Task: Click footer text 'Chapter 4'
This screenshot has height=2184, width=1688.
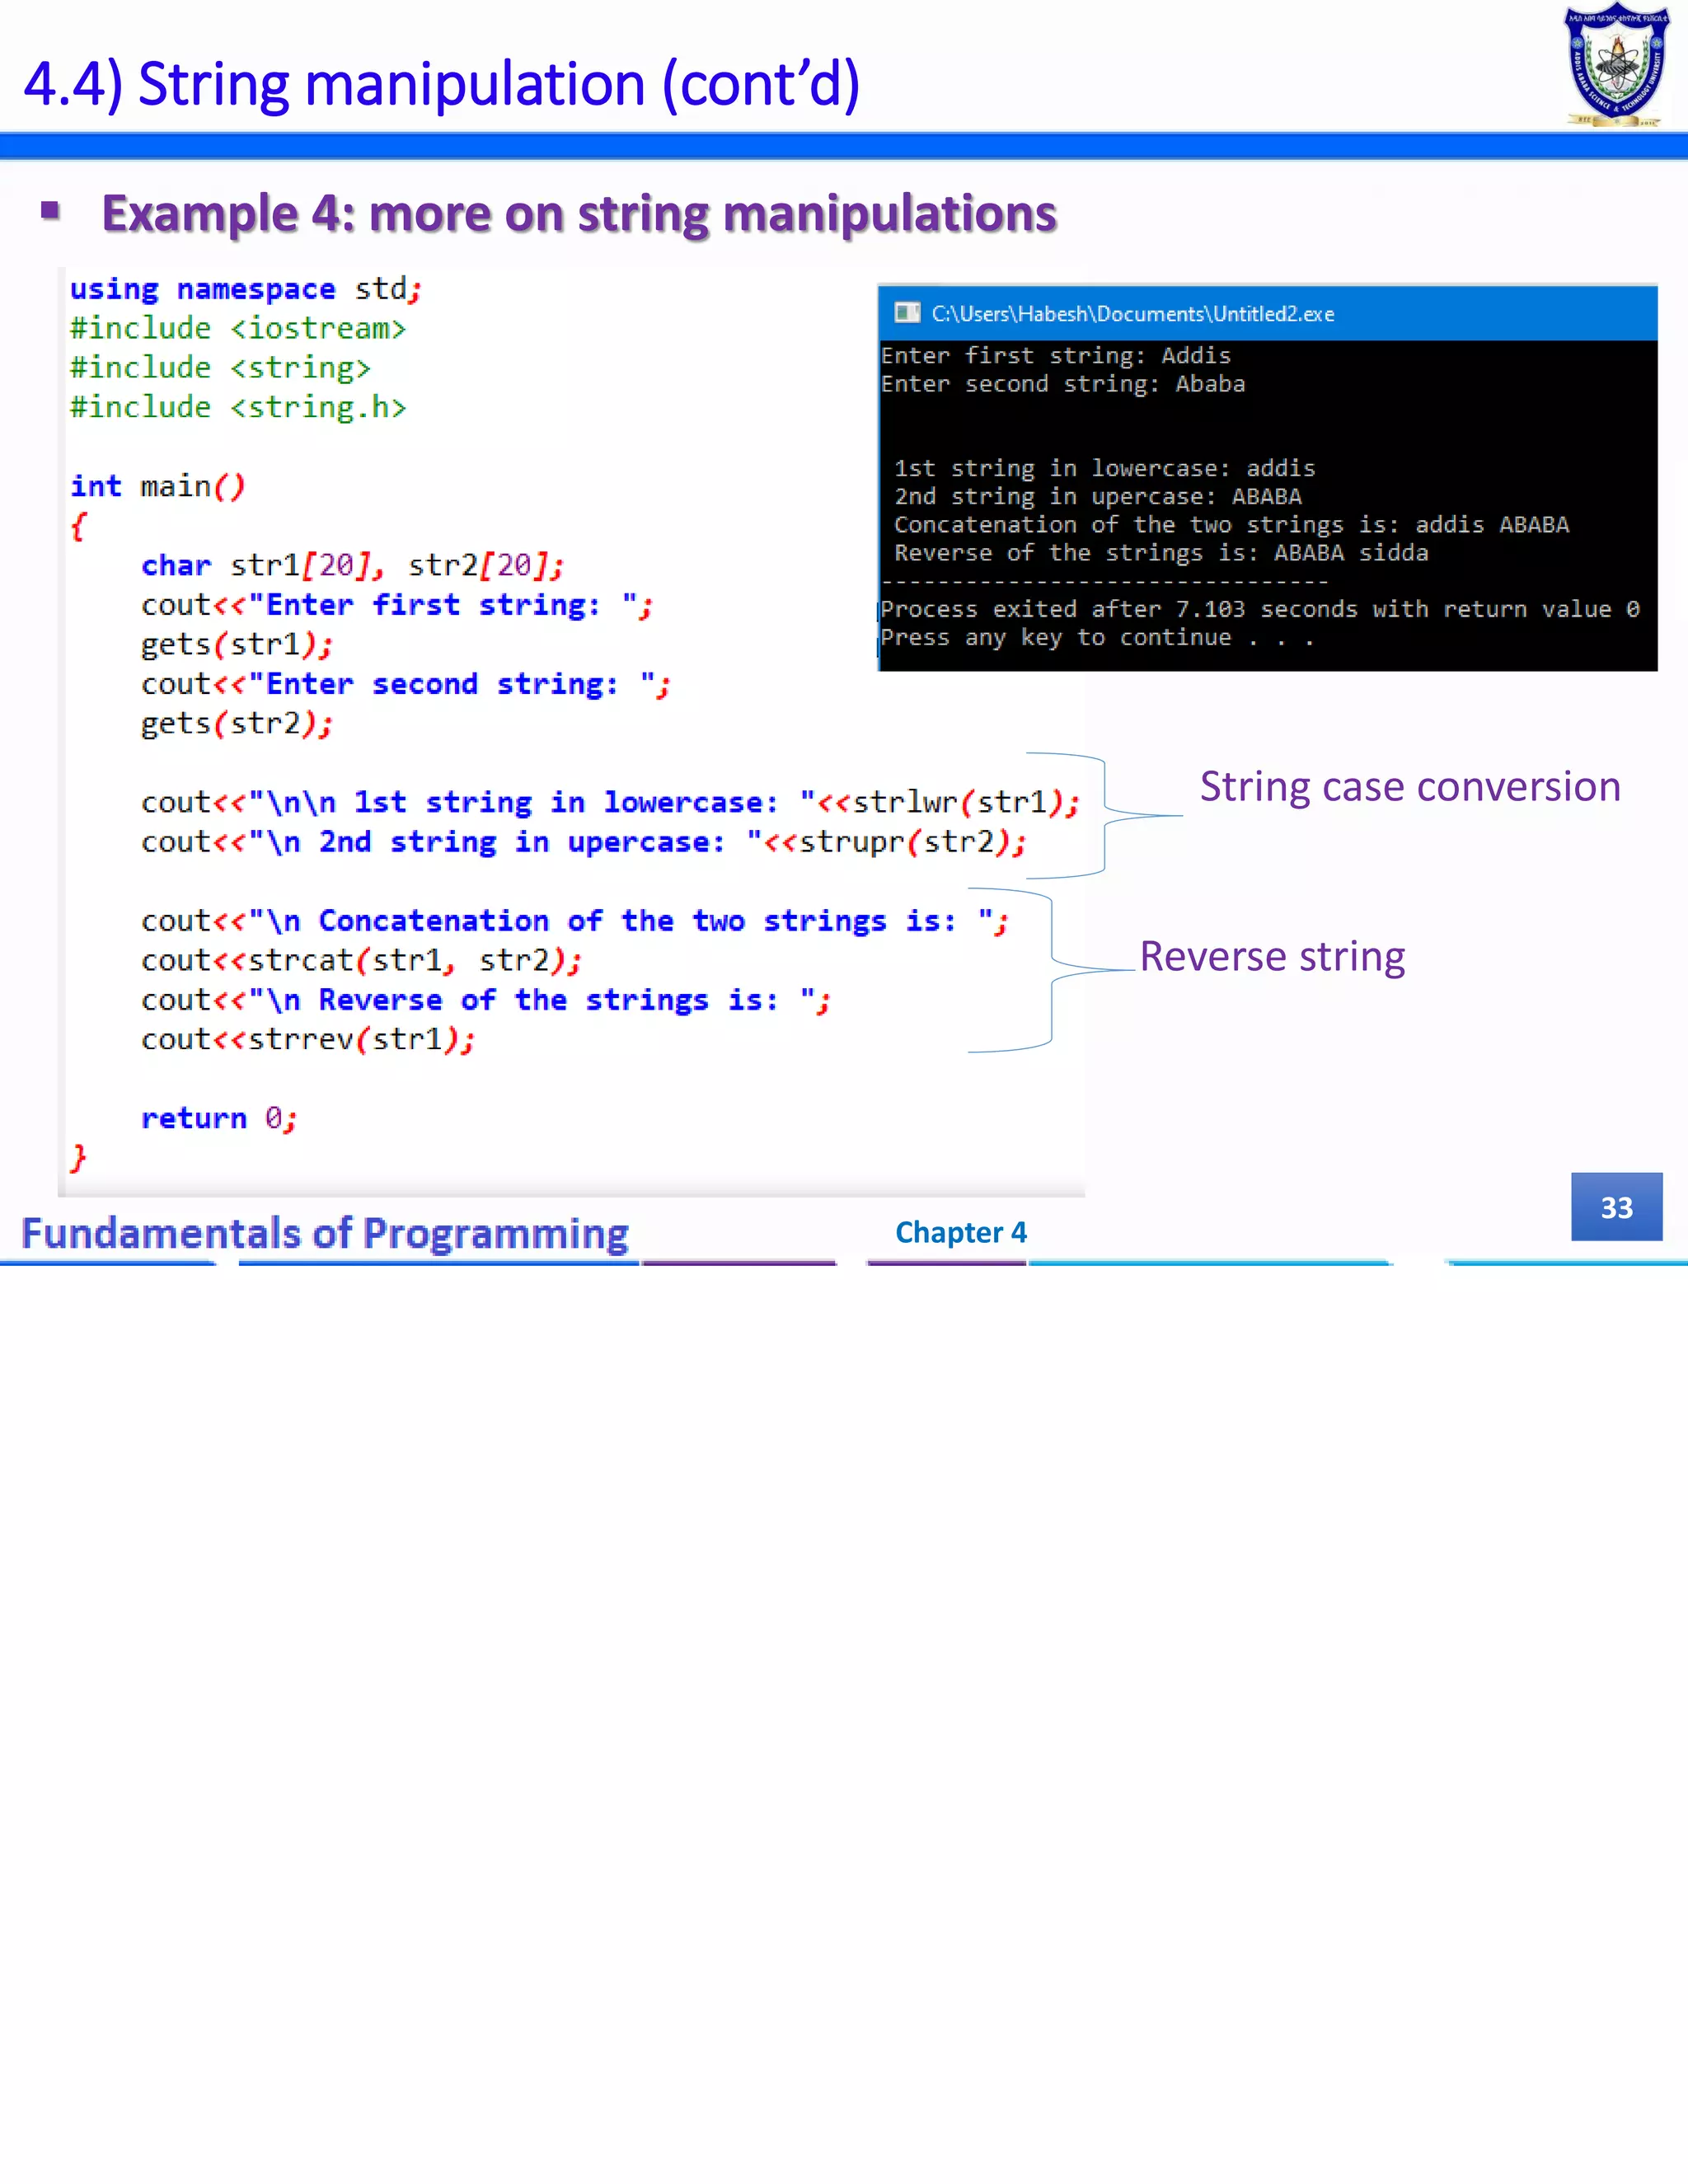Action: (x=961, y=1233)
